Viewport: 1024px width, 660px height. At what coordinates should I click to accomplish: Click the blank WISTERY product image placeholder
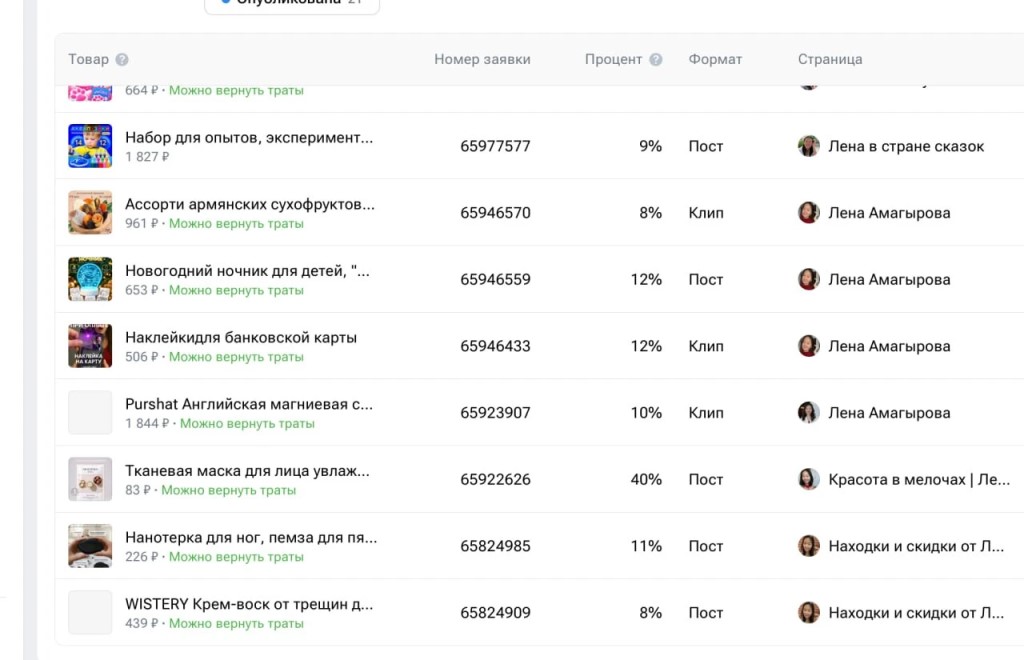[x=90, y=612]
